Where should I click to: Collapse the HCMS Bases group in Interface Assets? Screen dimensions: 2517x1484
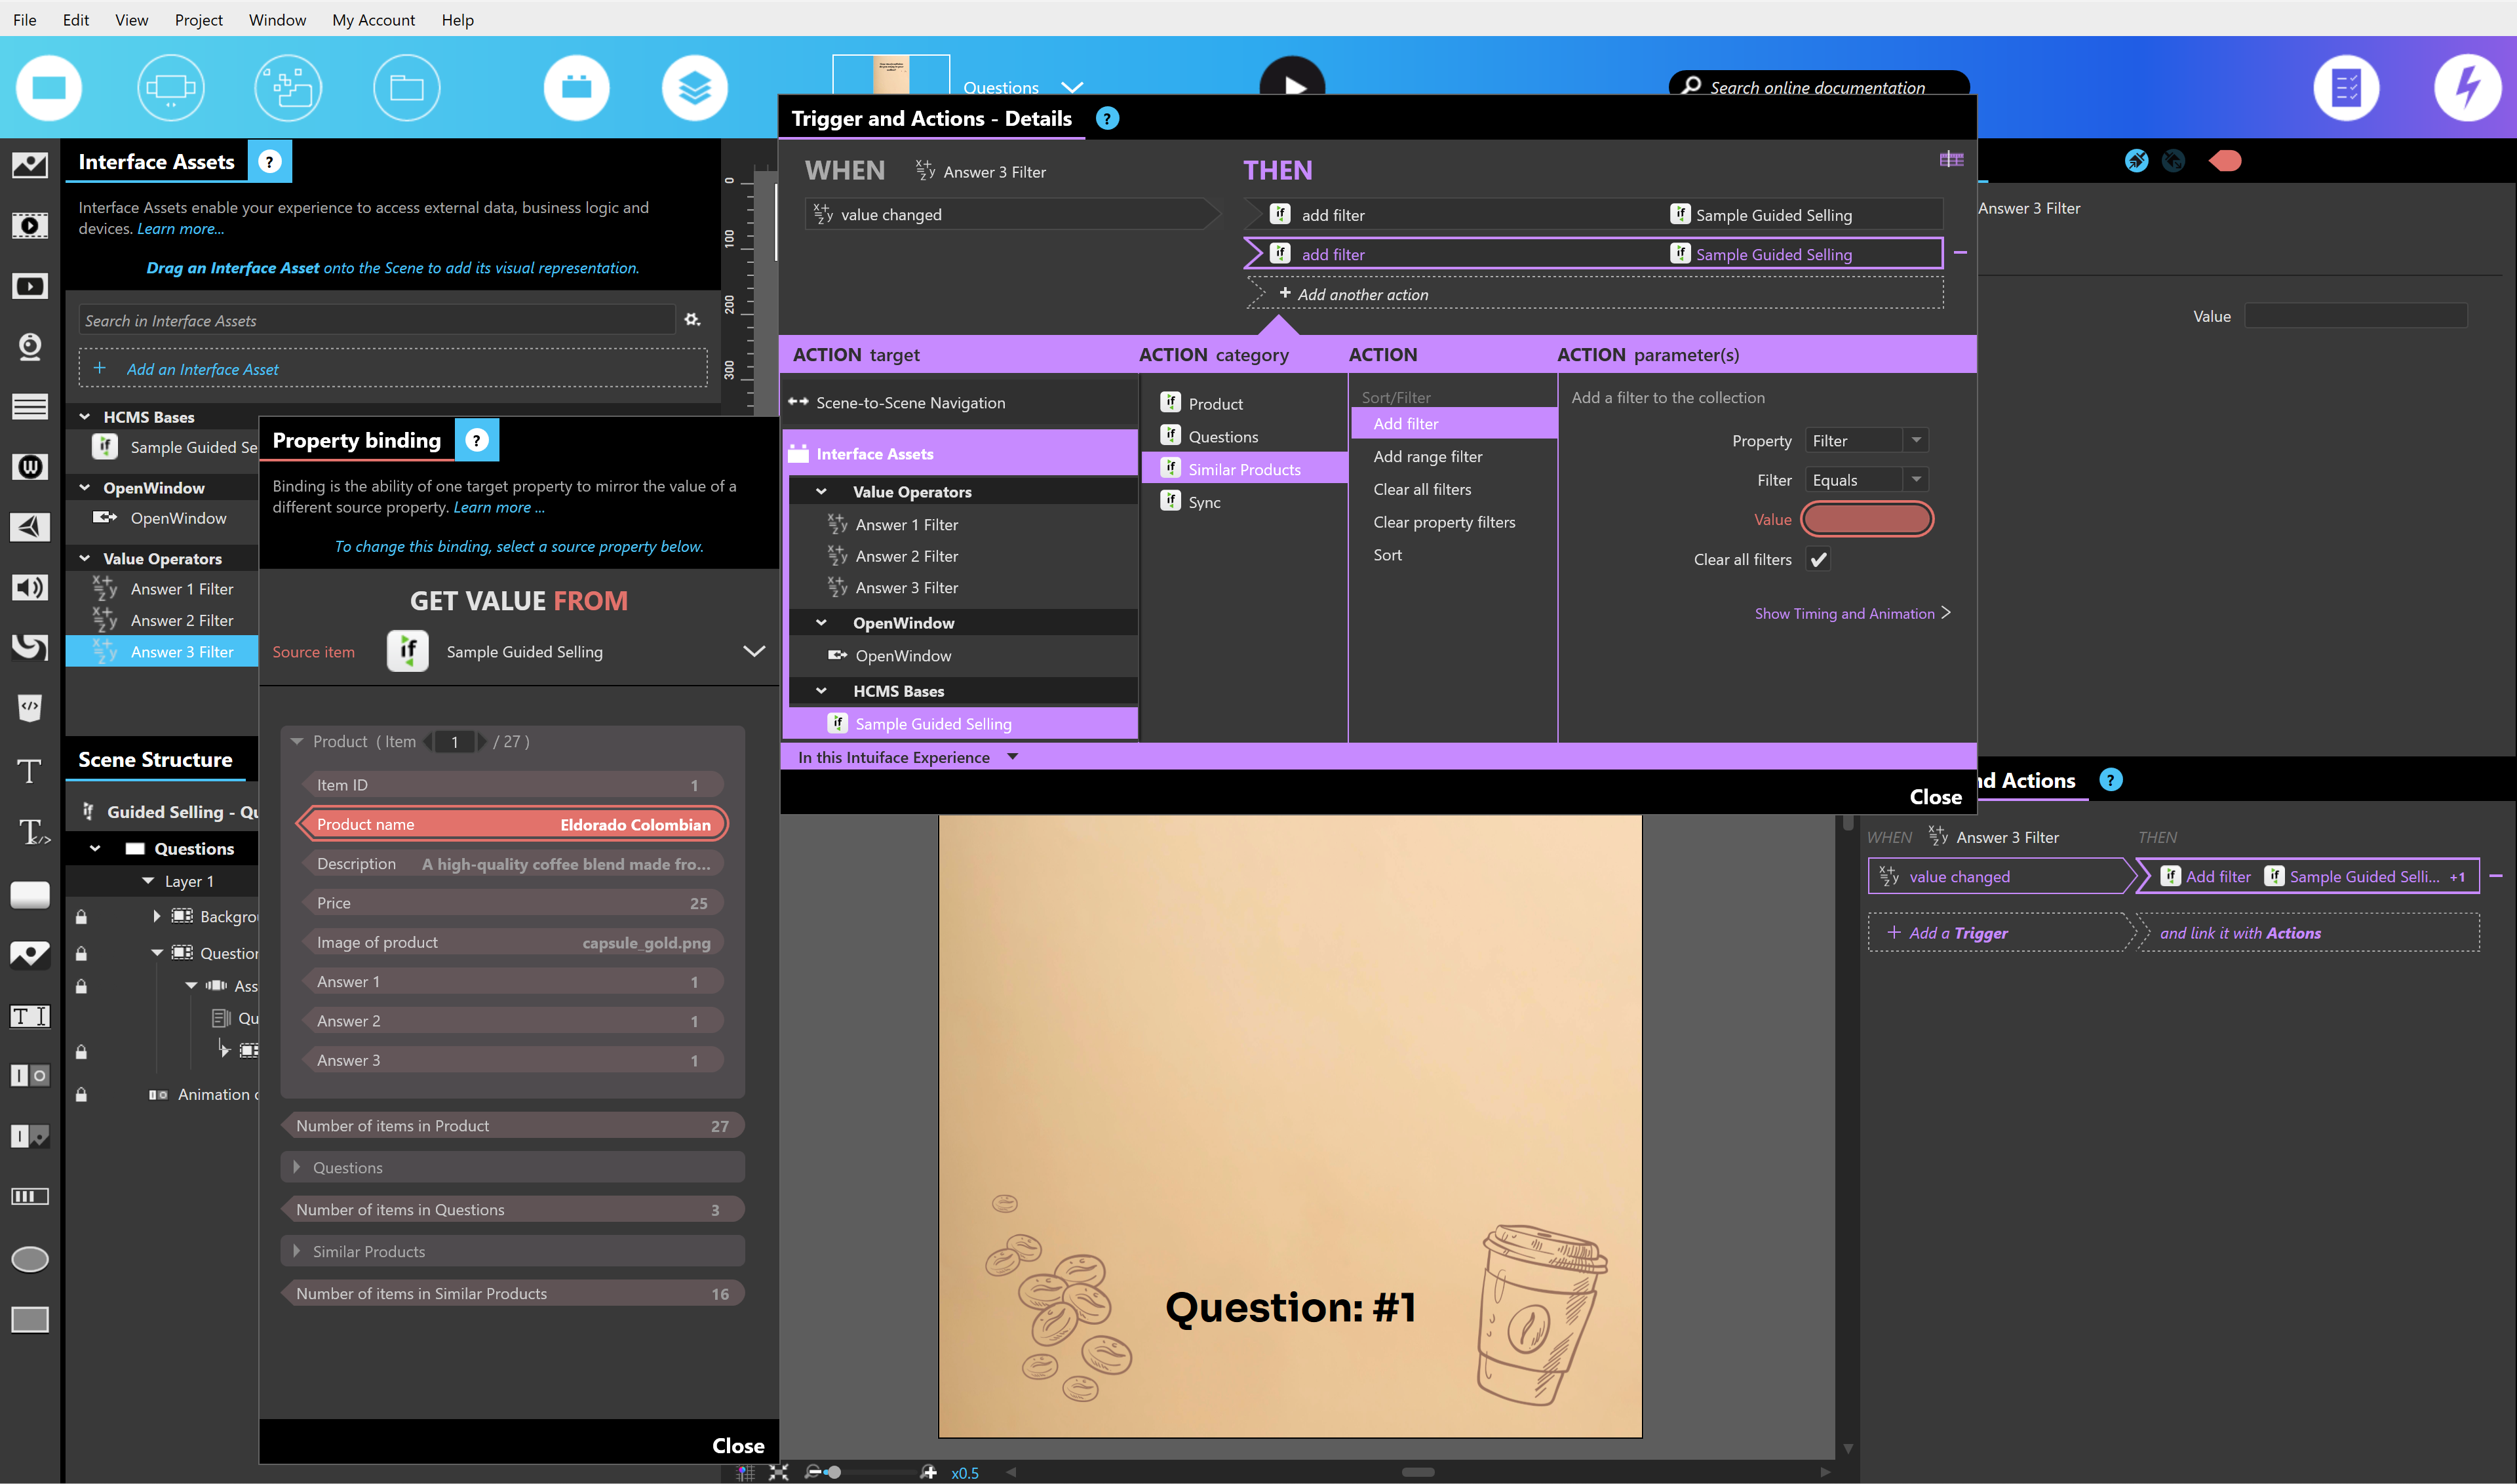85,416
